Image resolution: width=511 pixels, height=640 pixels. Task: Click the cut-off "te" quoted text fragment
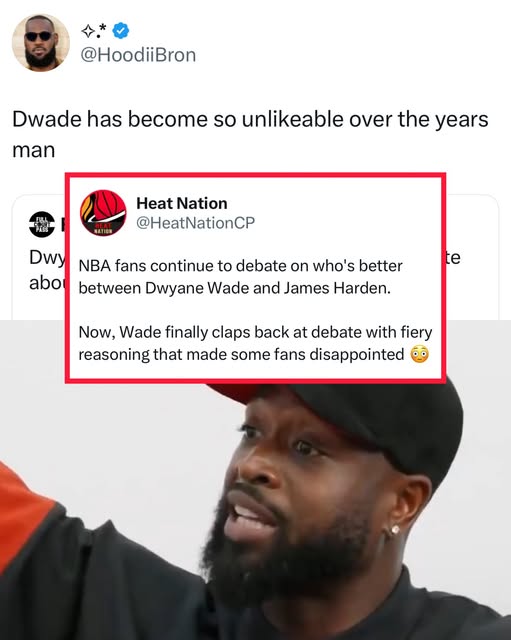click(453, 258)
